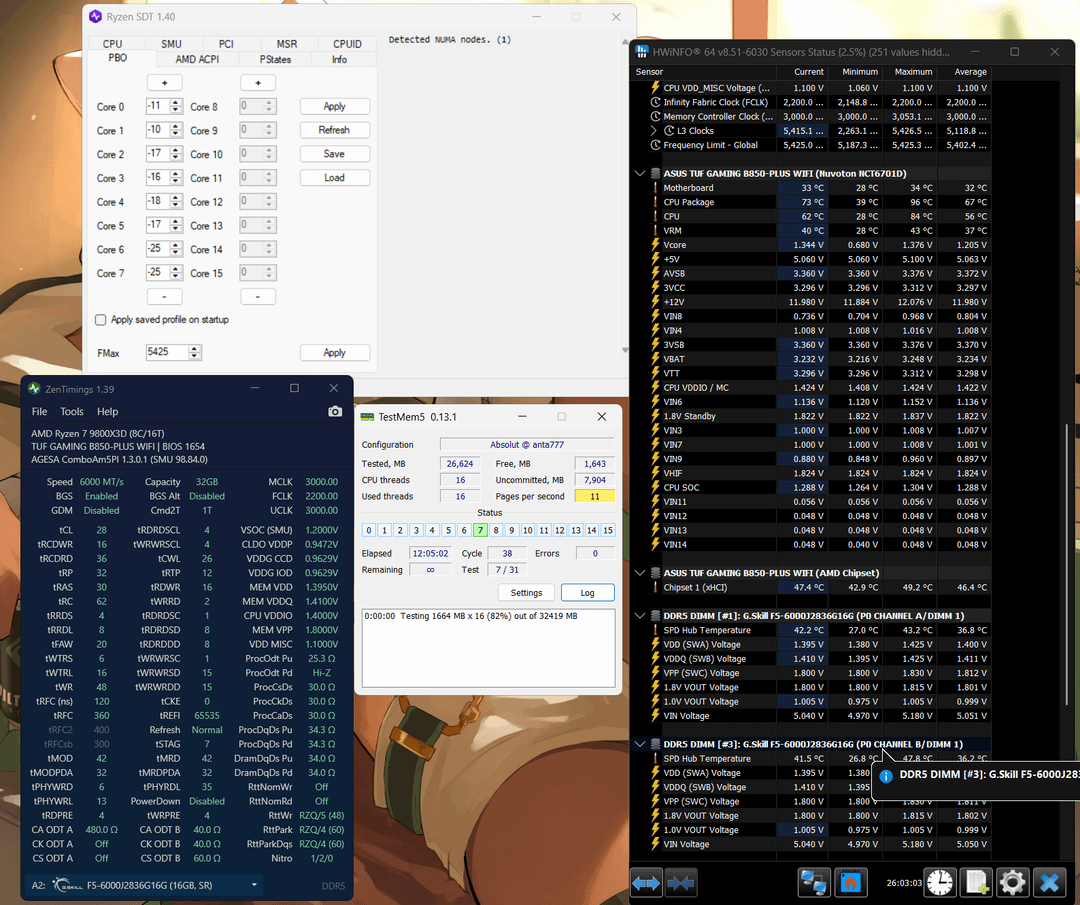
Task: Switch to the SMU tab in Ryzen SDT
Action: click(x=172, y=43)
